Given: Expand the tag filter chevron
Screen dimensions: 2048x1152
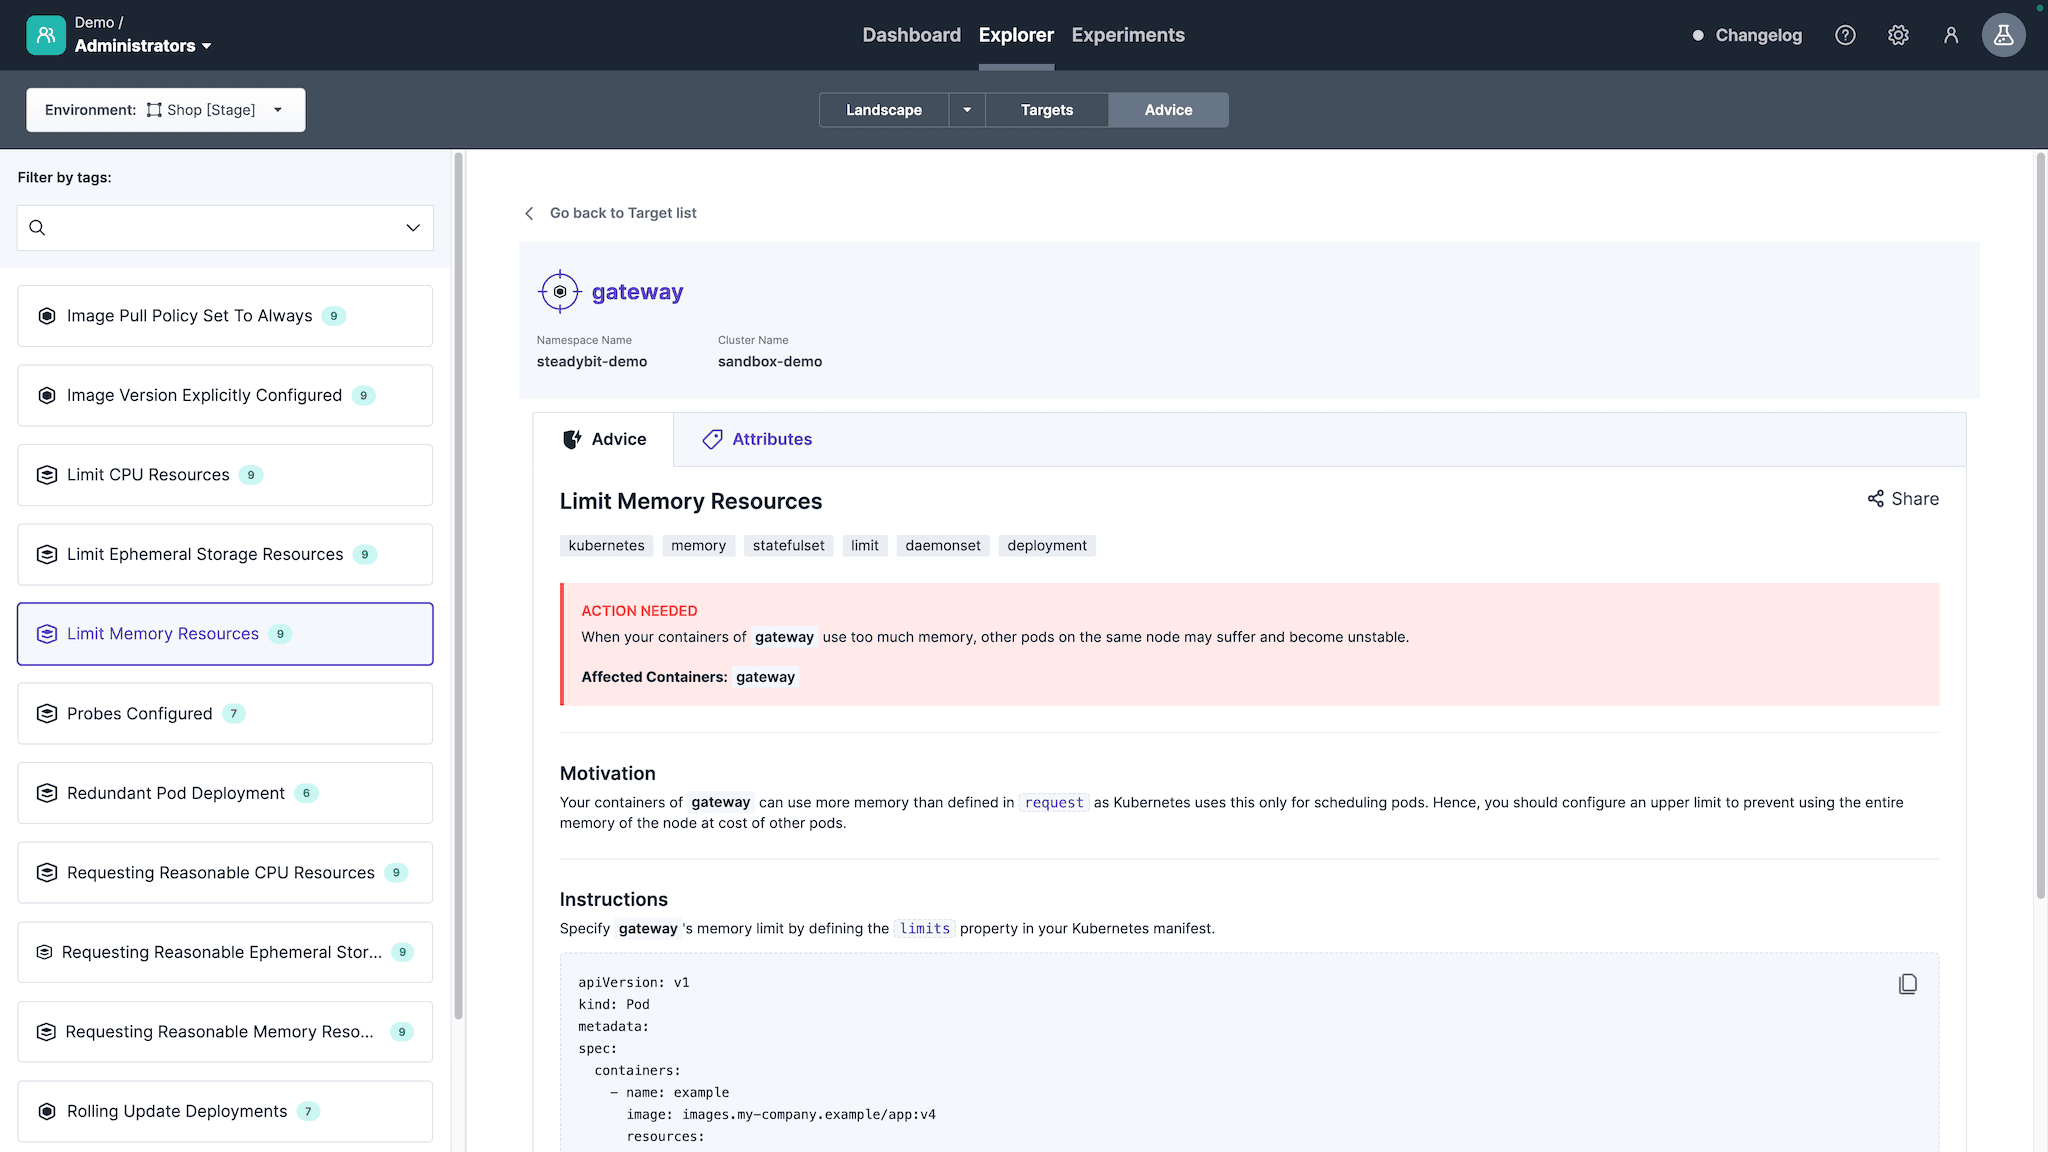Looking at the screenshot, I should [x=413, y=228].
